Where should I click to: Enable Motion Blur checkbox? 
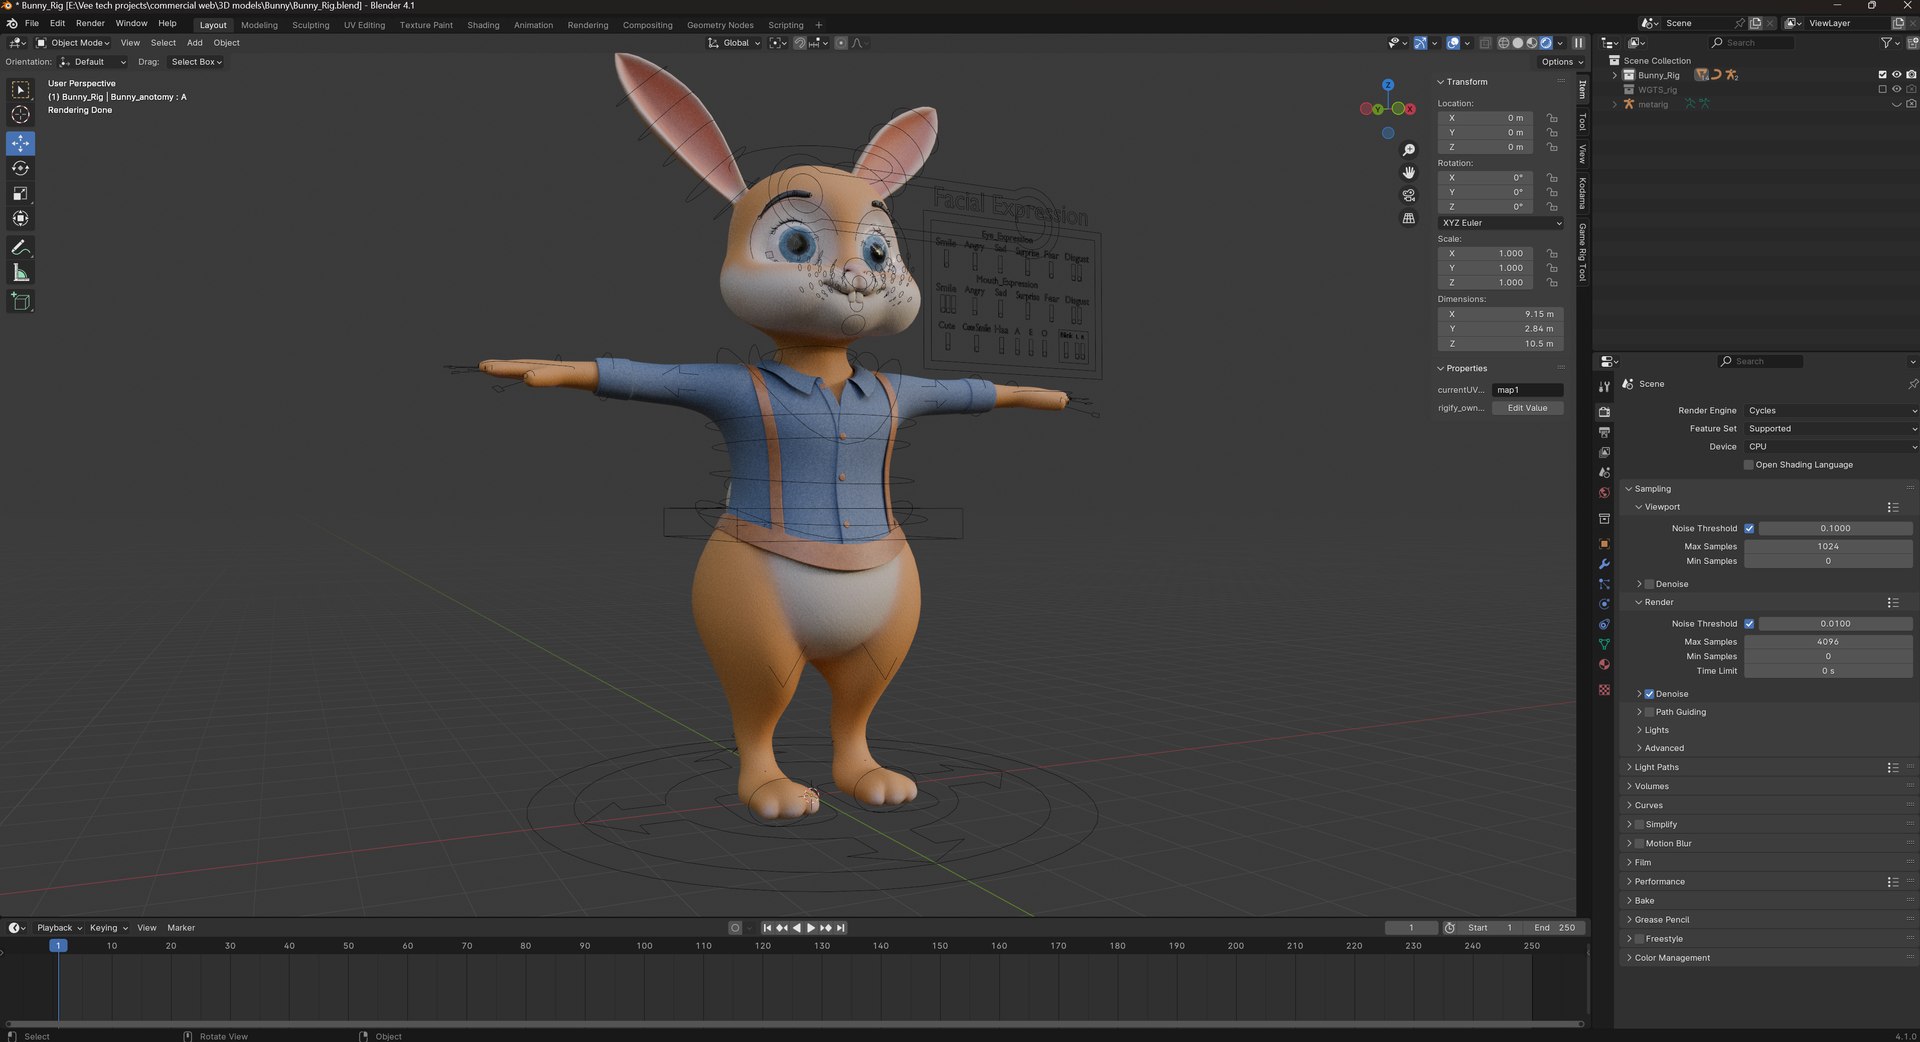point(1639,844)
